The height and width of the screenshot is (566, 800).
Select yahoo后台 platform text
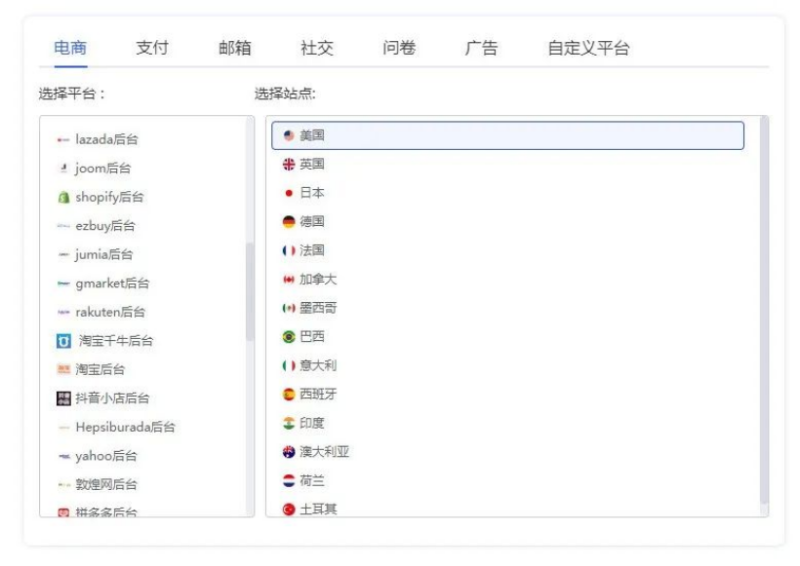click(106, 456)
